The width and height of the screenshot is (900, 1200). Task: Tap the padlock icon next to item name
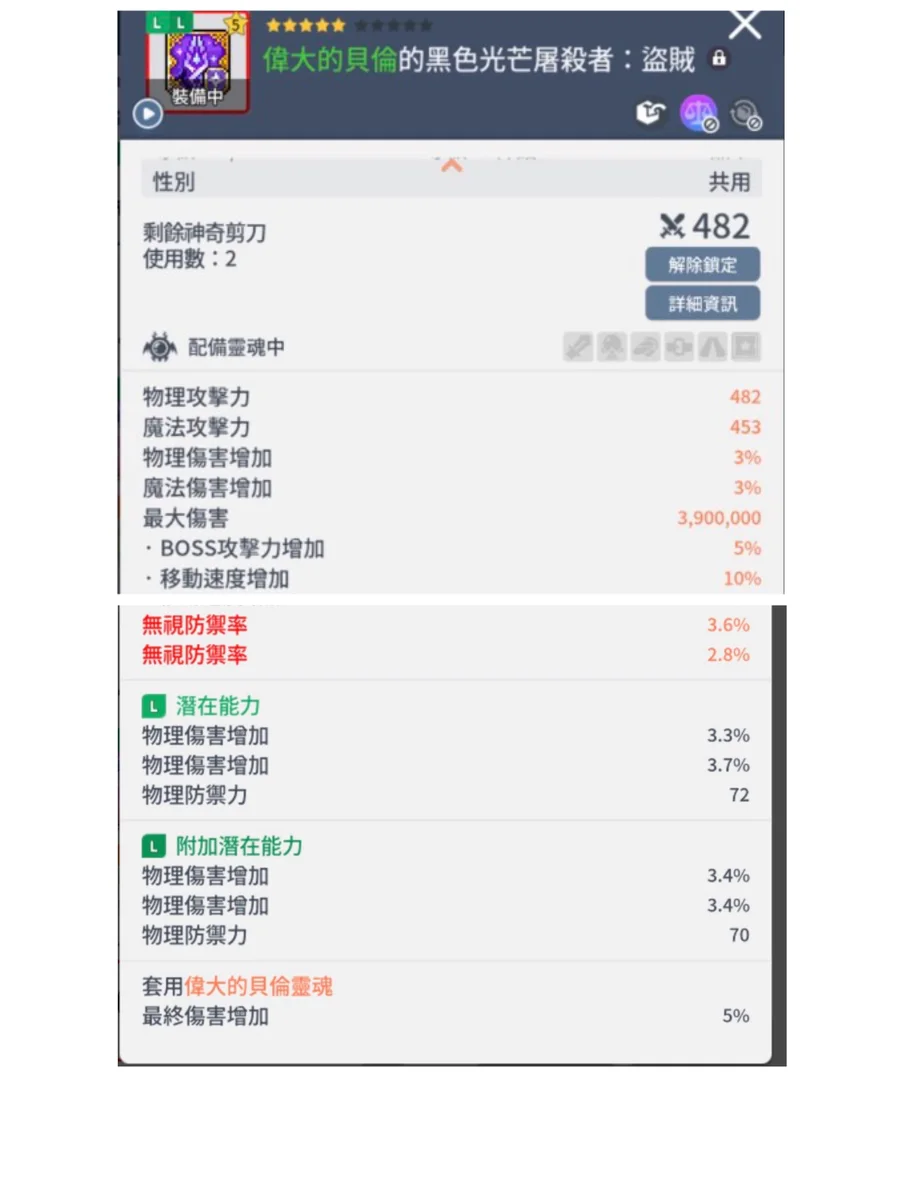coord(718,59)
